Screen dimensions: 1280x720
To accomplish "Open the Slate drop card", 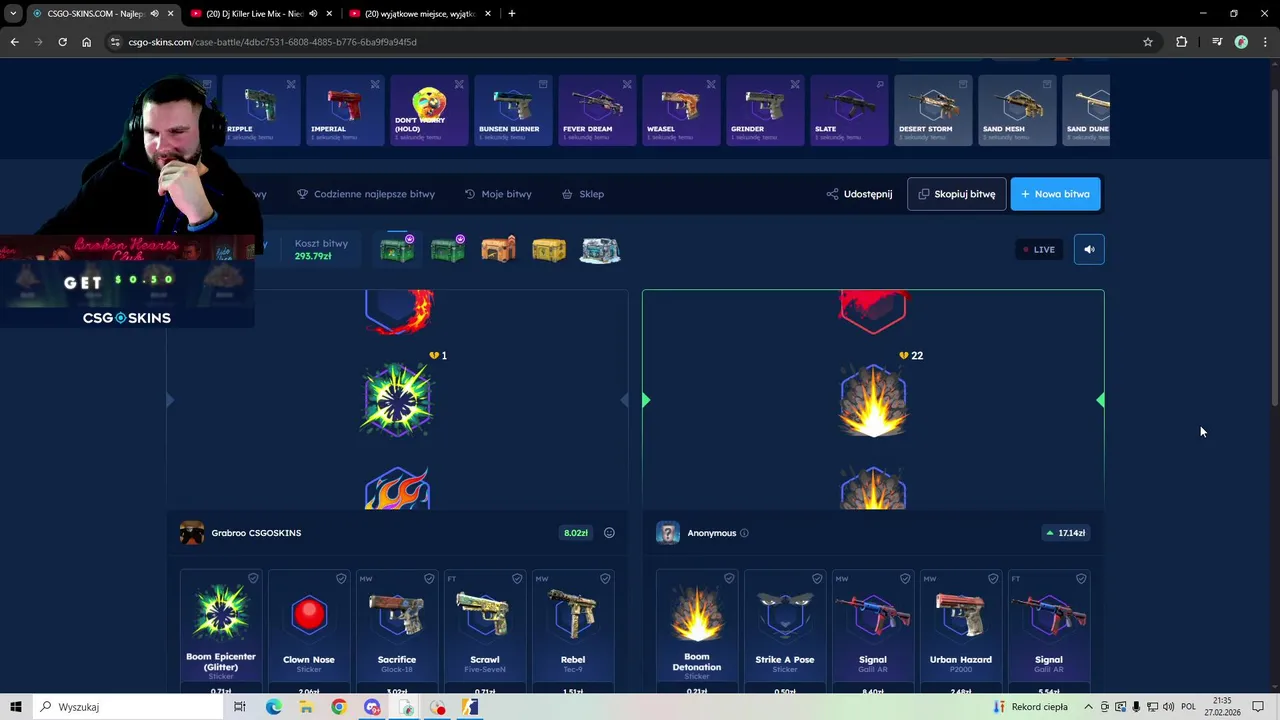I will click(848, 110).
